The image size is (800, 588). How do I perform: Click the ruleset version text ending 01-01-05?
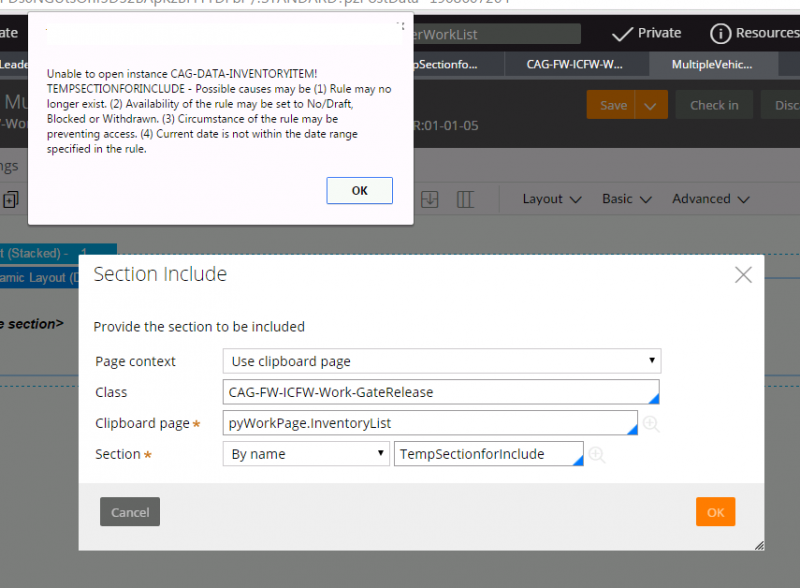pos(446,126)
